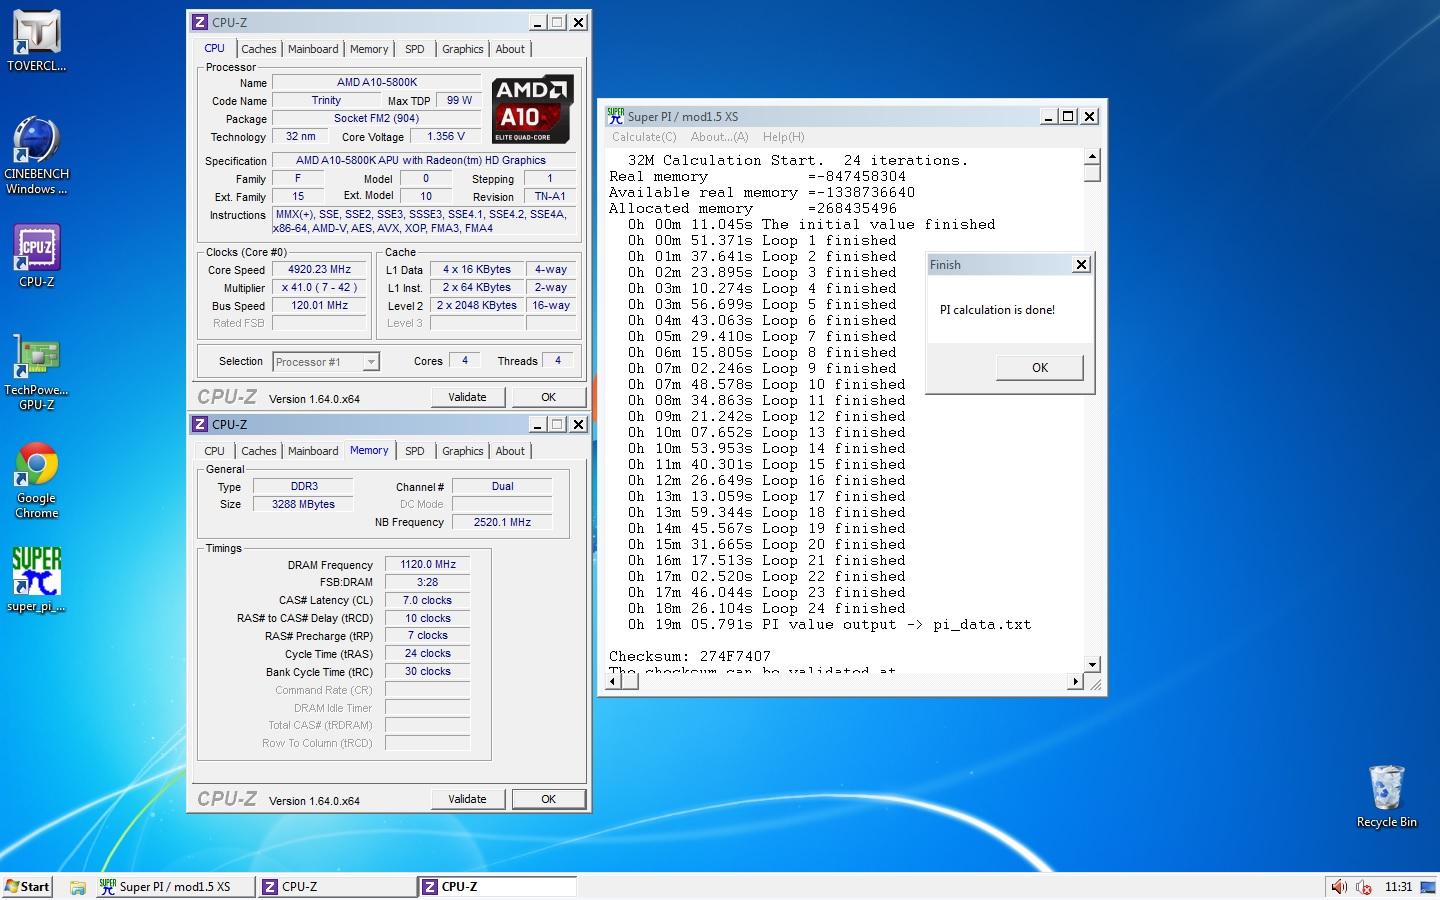Click the Z icon in upper CPU-Z title bar
Image resolution: width=1440 pixels, height=900 pixels.
(x=200, y=22)
